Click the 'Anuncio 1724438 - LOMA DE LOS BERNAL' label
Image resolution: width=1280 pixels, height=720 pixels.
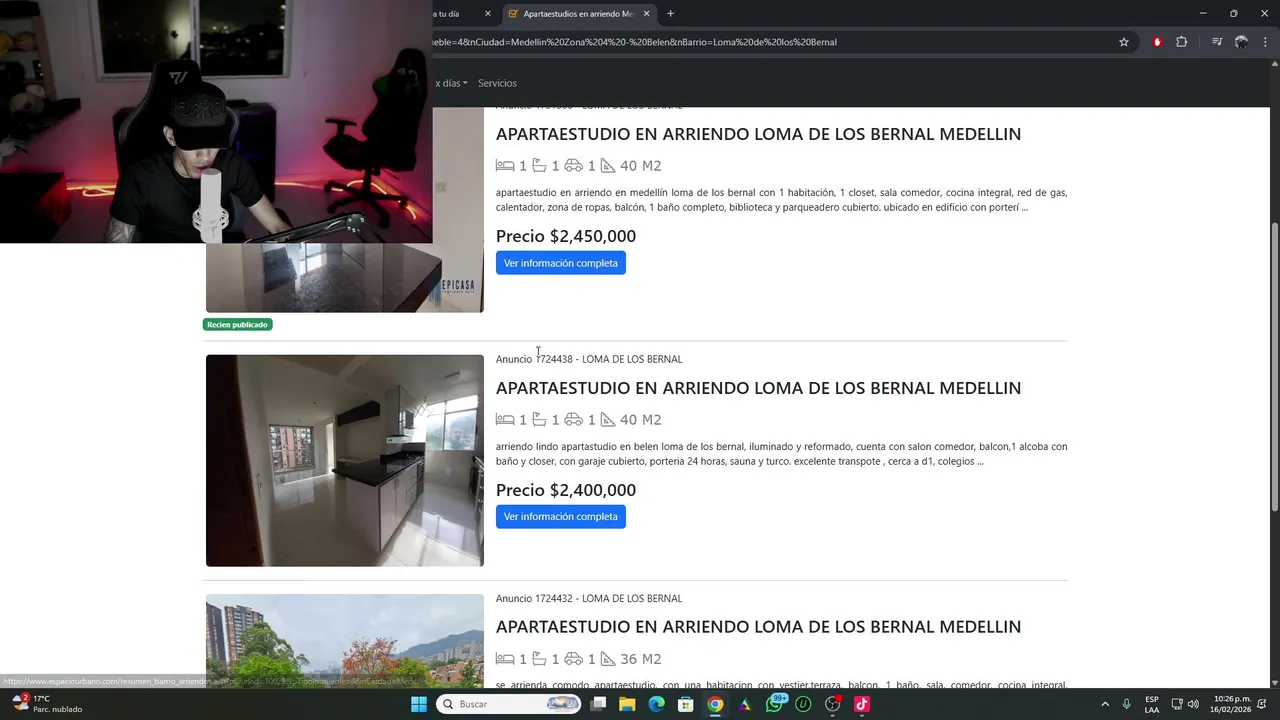(x=589, y=359)
